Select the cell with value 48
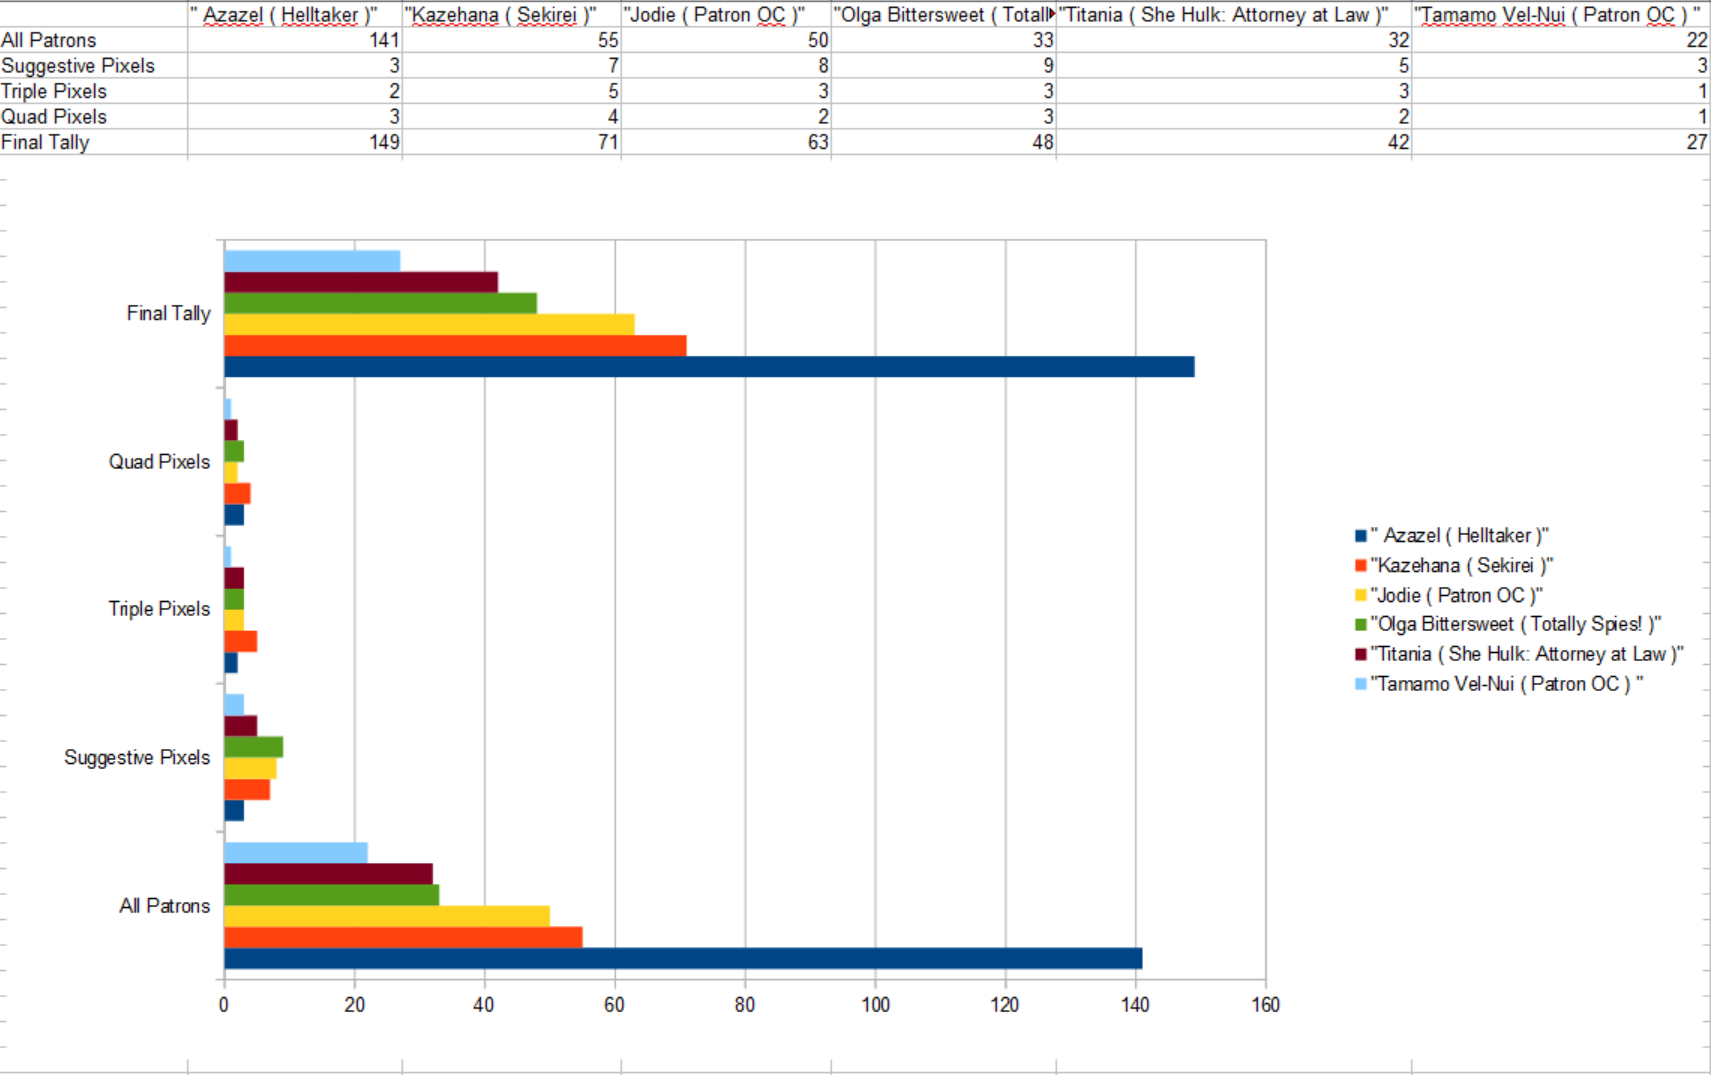 [x=943, y=142]
